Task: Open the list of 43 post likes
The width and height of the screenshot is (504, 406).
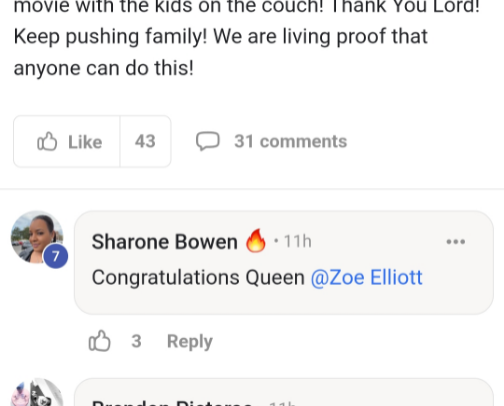Action: [x=145, y=141]
